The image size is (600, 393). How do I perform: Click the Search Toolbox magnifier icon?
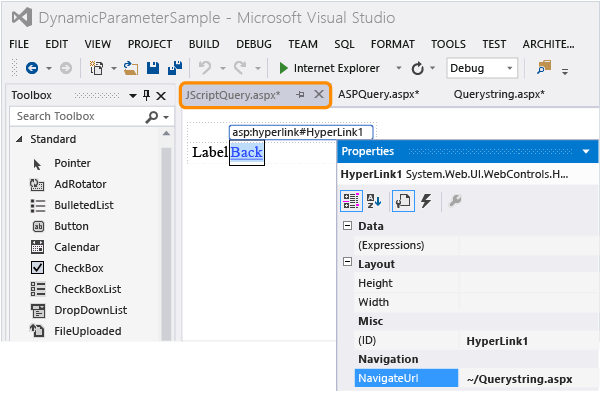(x=152, y=117)
